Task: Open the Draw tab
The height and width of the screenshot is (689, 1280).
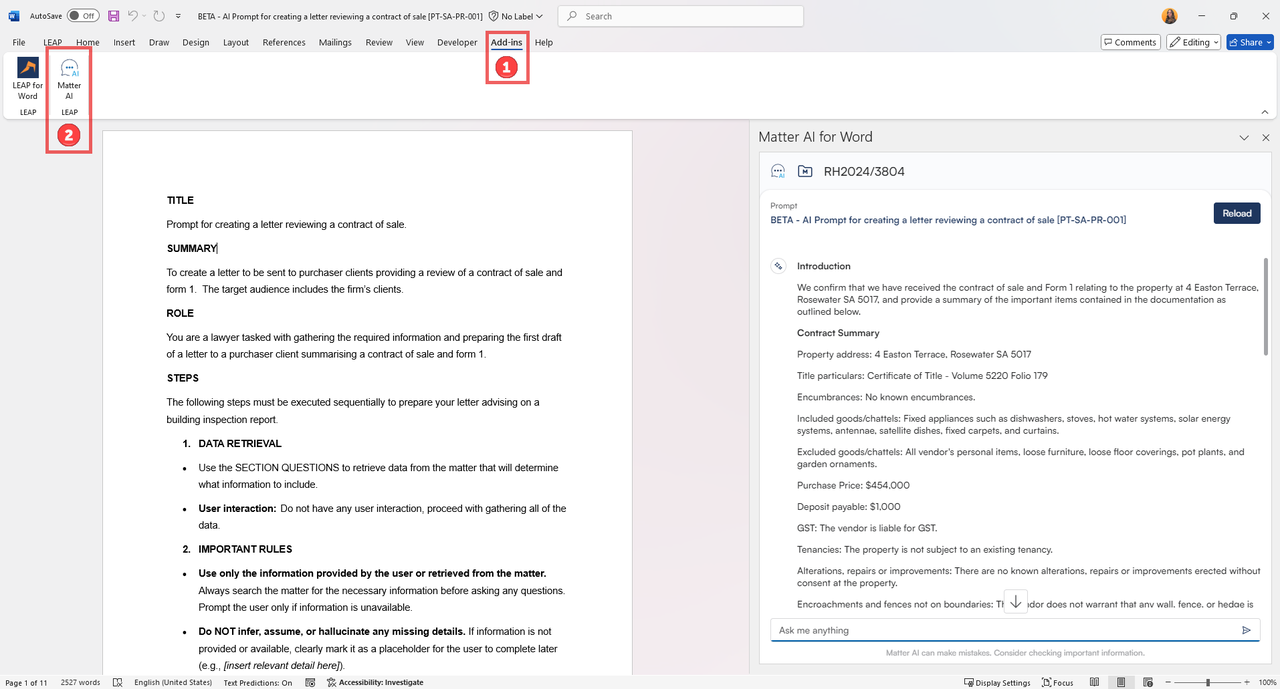Action: [159, 42]
